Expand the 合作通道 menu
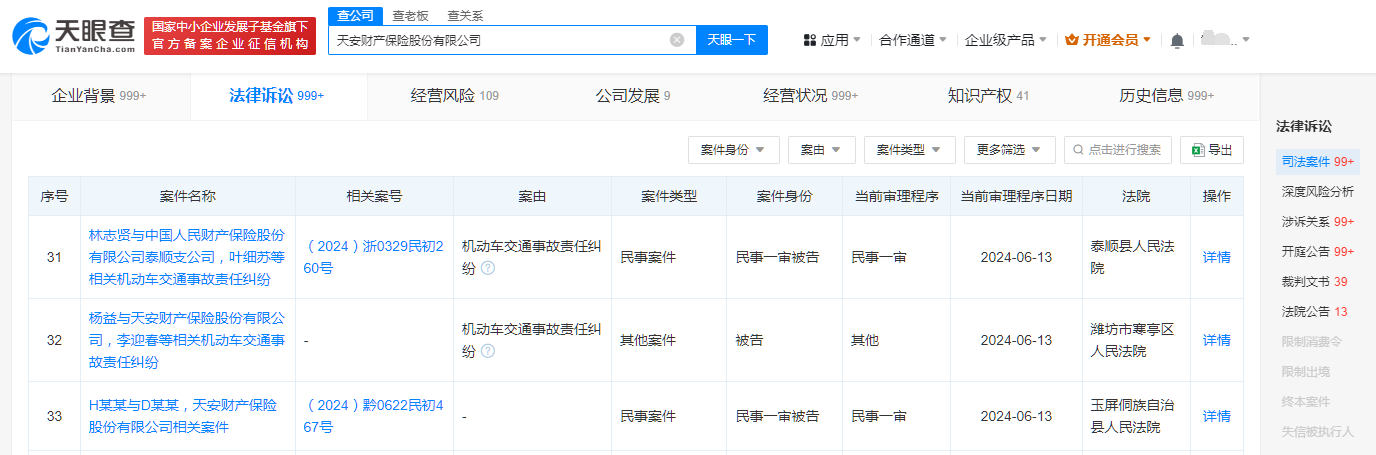 point(913,40)
